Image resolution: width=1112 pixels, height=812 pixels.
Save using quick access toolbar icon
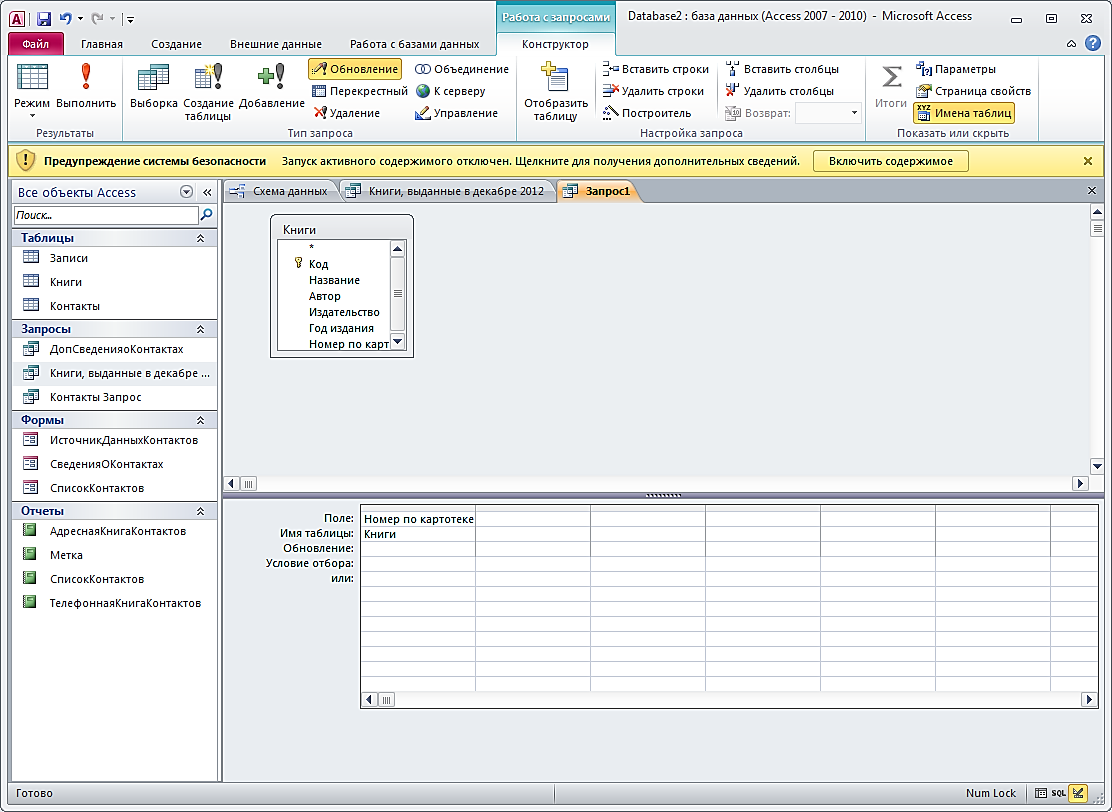[x=43, y=18]
